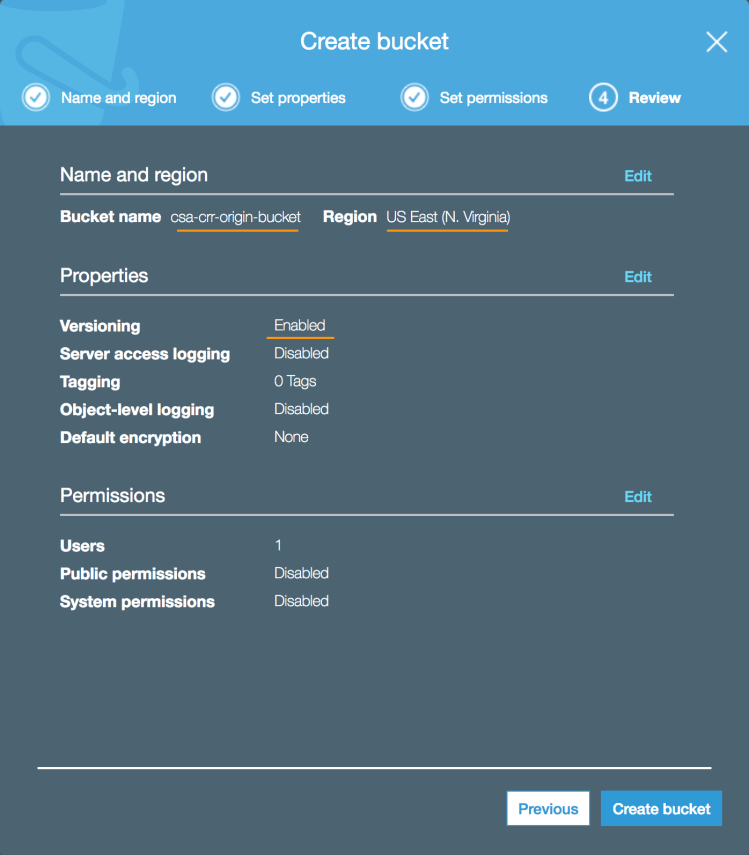Click the System permissions Disabled value

tap(301, 601)
